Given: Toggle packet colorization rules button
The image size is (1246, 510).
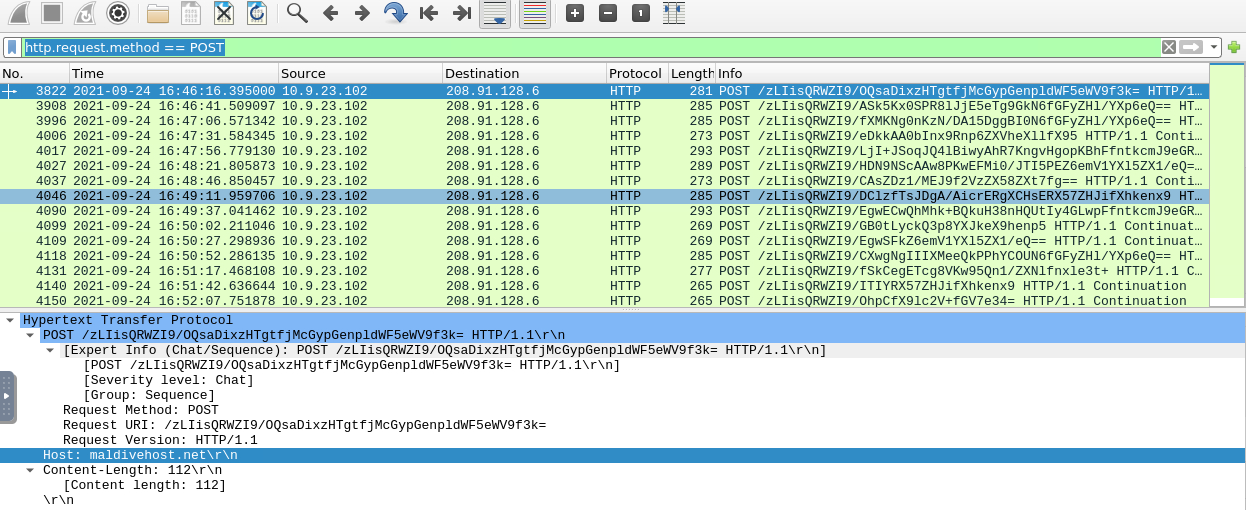Looking at the screenshot, I should click(x=535, y=13).
